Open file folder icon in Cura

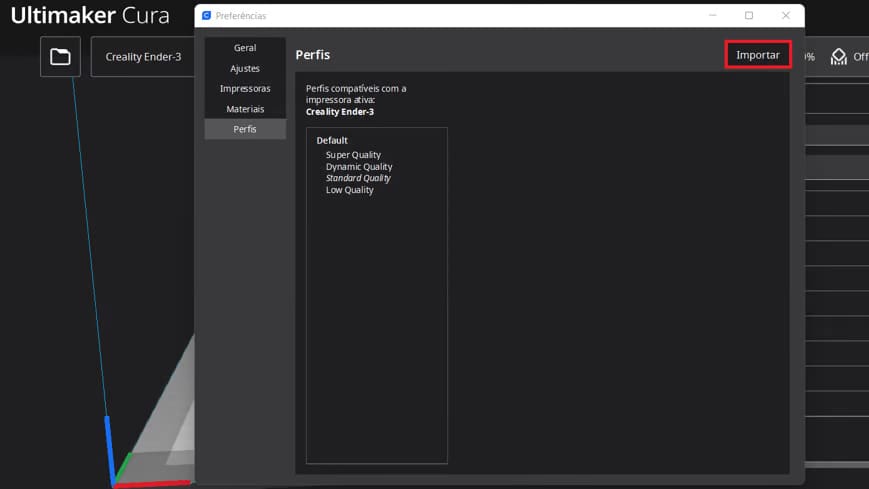[60, 57]
